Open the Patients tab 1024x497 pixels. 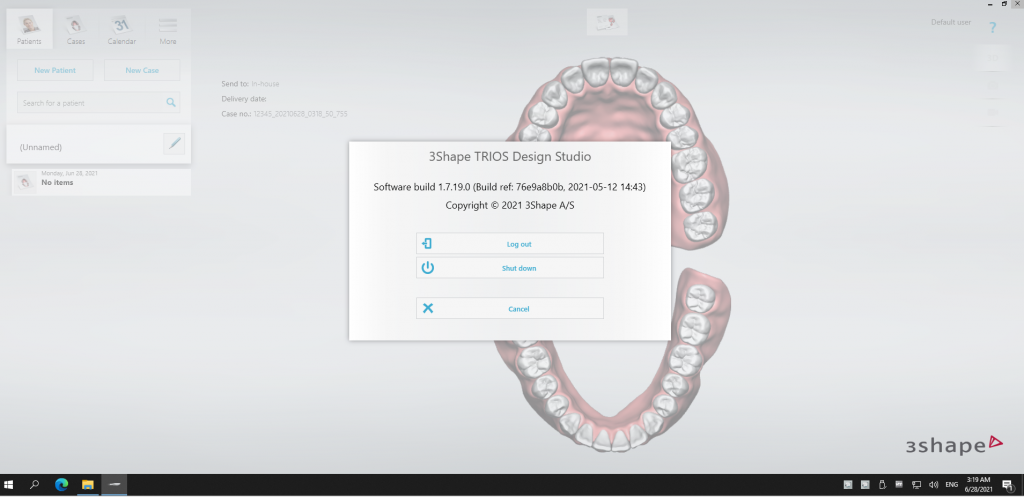[x=29, y=29]
